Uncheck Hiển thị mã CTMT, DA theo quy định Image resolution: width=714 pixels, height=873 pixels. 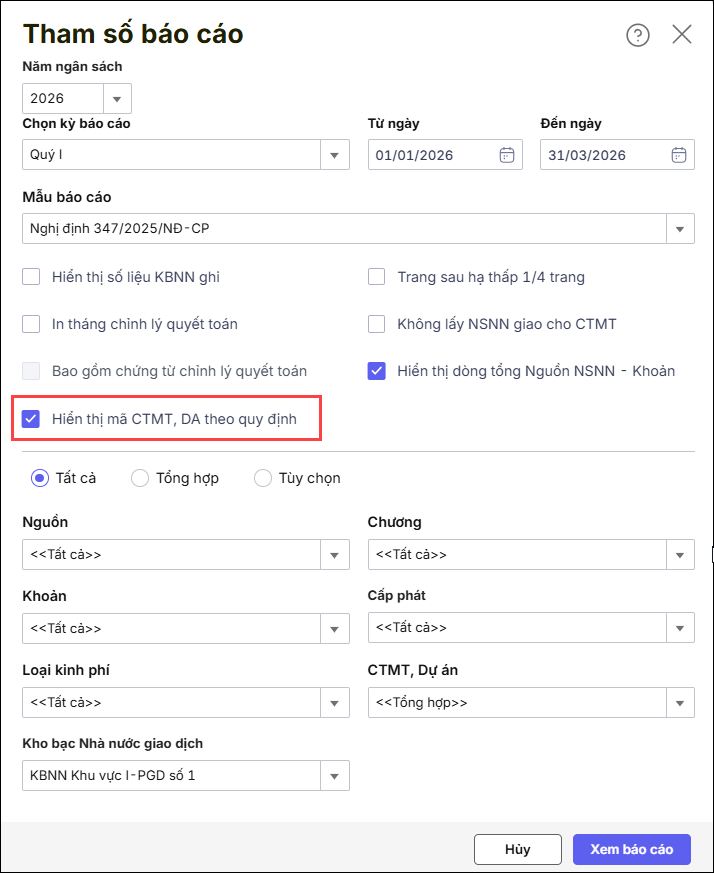tap(32, 419)
